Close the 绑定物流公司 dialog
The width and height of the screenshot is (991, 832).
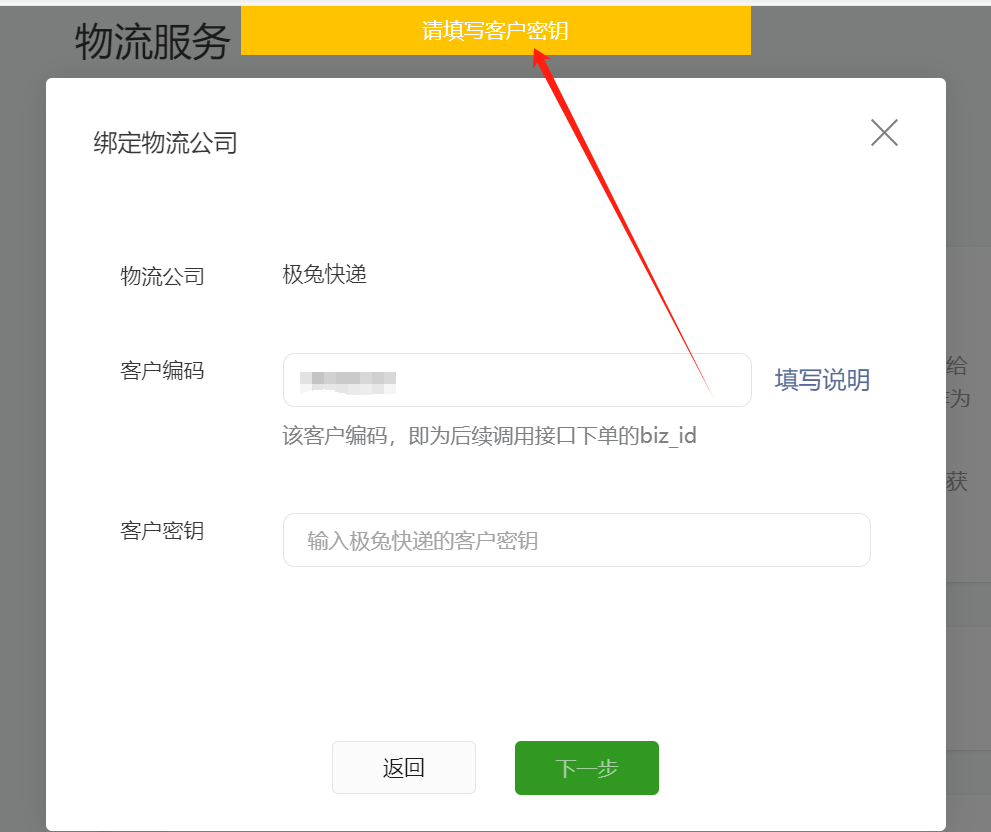click(884, 132)
